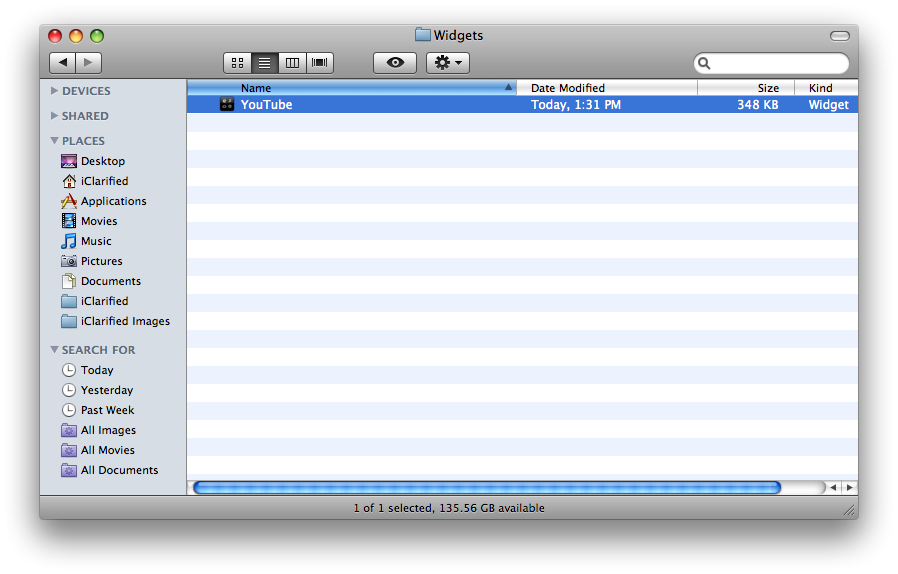This screenshot has width=898, height=574.
Task: Show files from Today
Action: (87, 370)
